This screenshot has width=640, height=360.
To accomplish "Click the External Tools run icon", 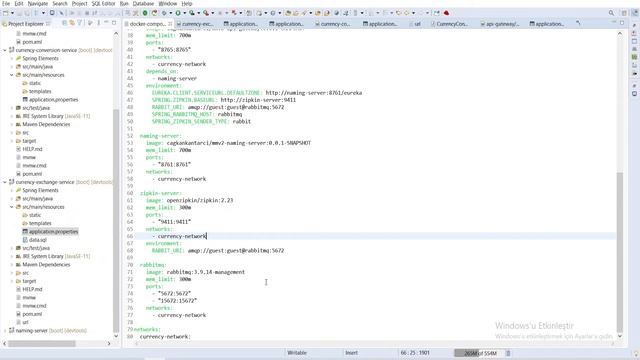I will (x=206, y=13).
